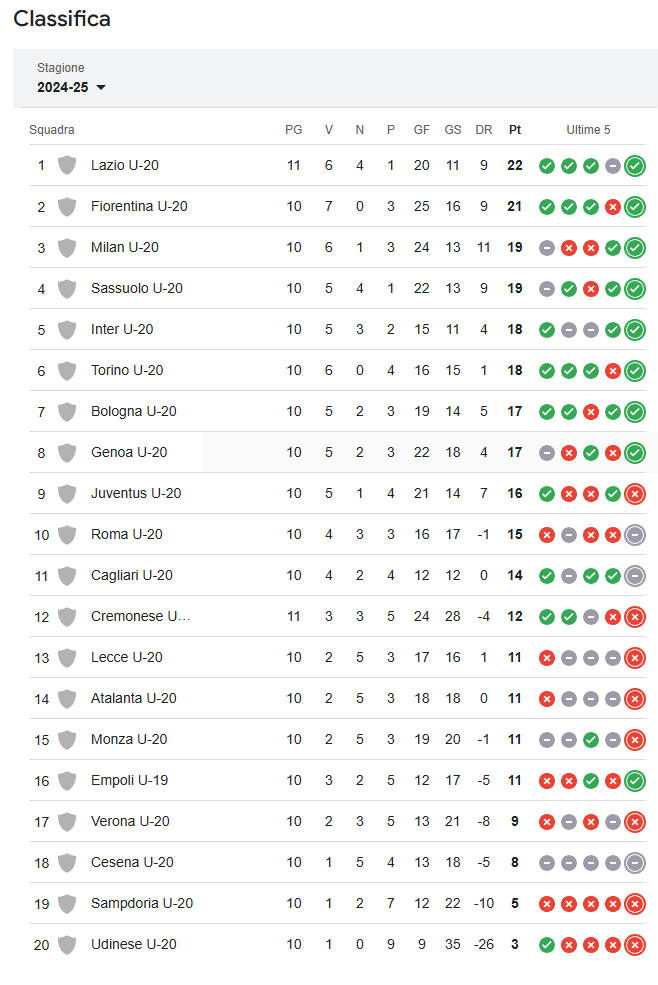658x985 pixels.
Task: Open the Torino U-20 team link
Action: pyautogui.click(x=127, y=370)
